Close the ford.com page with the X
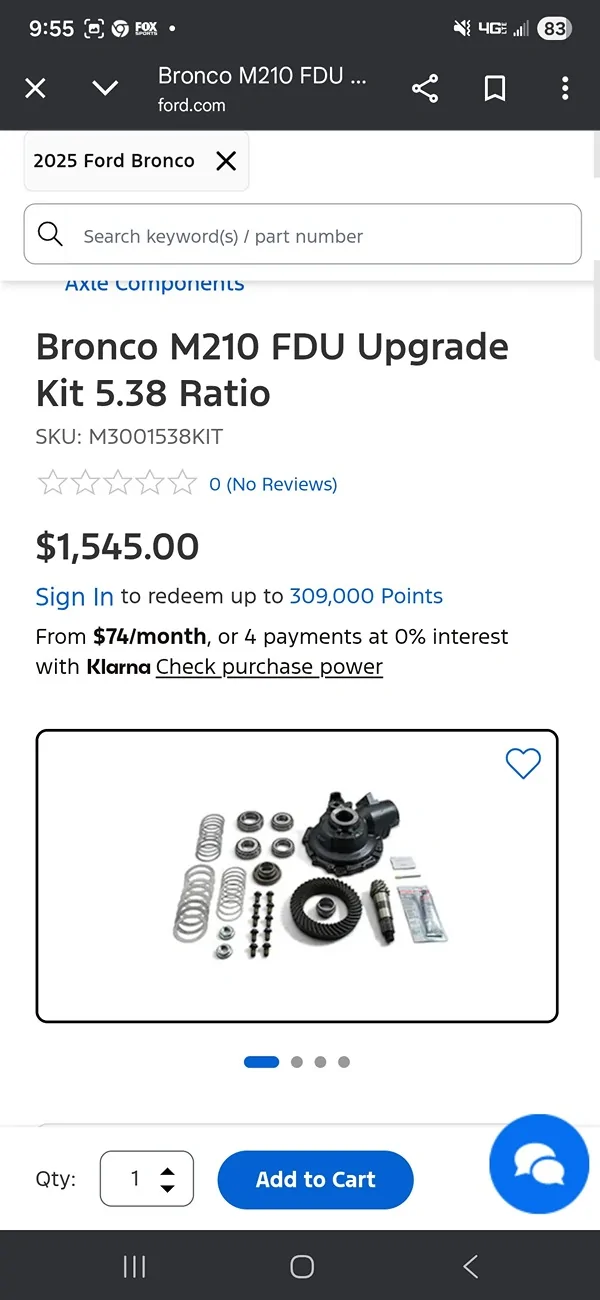 pos(35,88)
